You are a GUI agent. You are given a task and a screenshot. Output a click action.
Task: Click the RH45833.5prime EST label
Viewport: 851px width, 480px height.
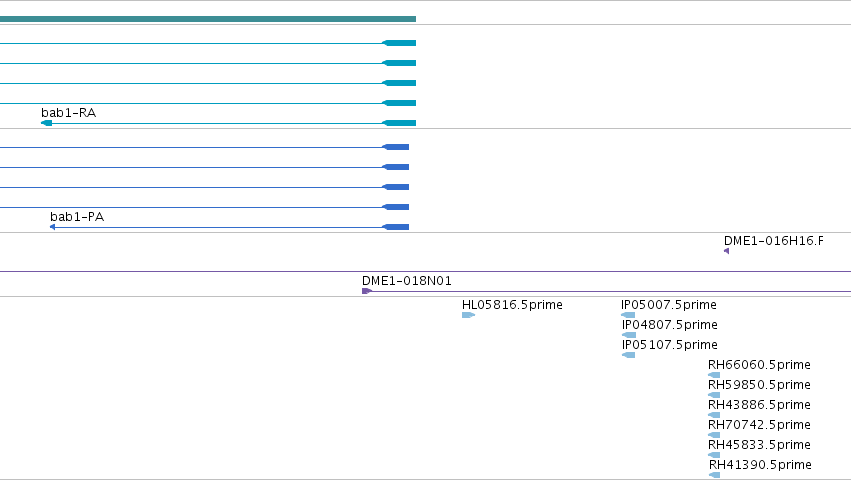click(759, 445)
